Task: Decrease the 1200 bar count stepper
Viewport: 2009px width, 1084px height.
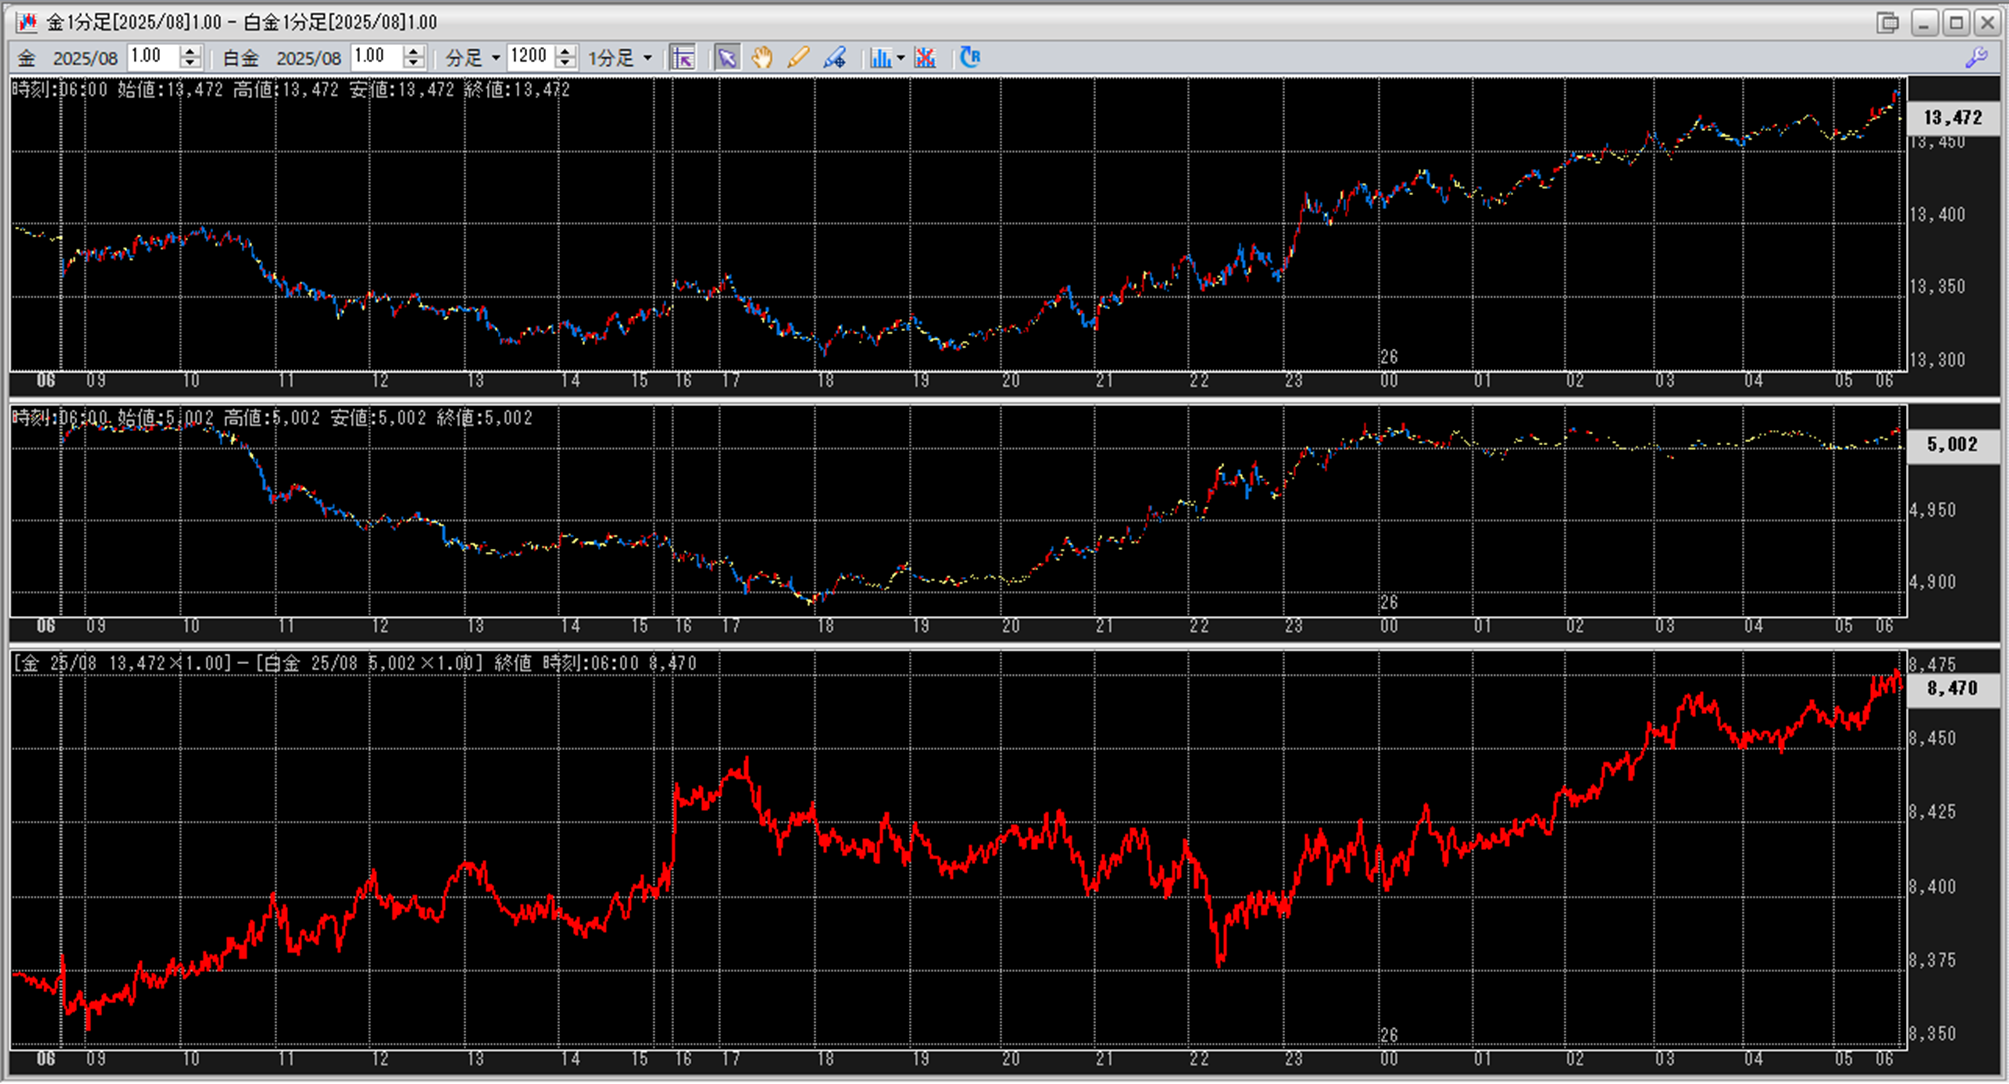Action: pyautogui.click(x=566, y=63)
